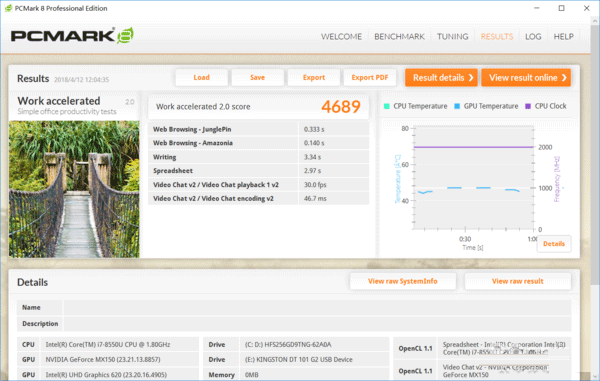Click the PCMark 8 logo
The height and width of the screenshot is (381, 600).
pos(72,36)
